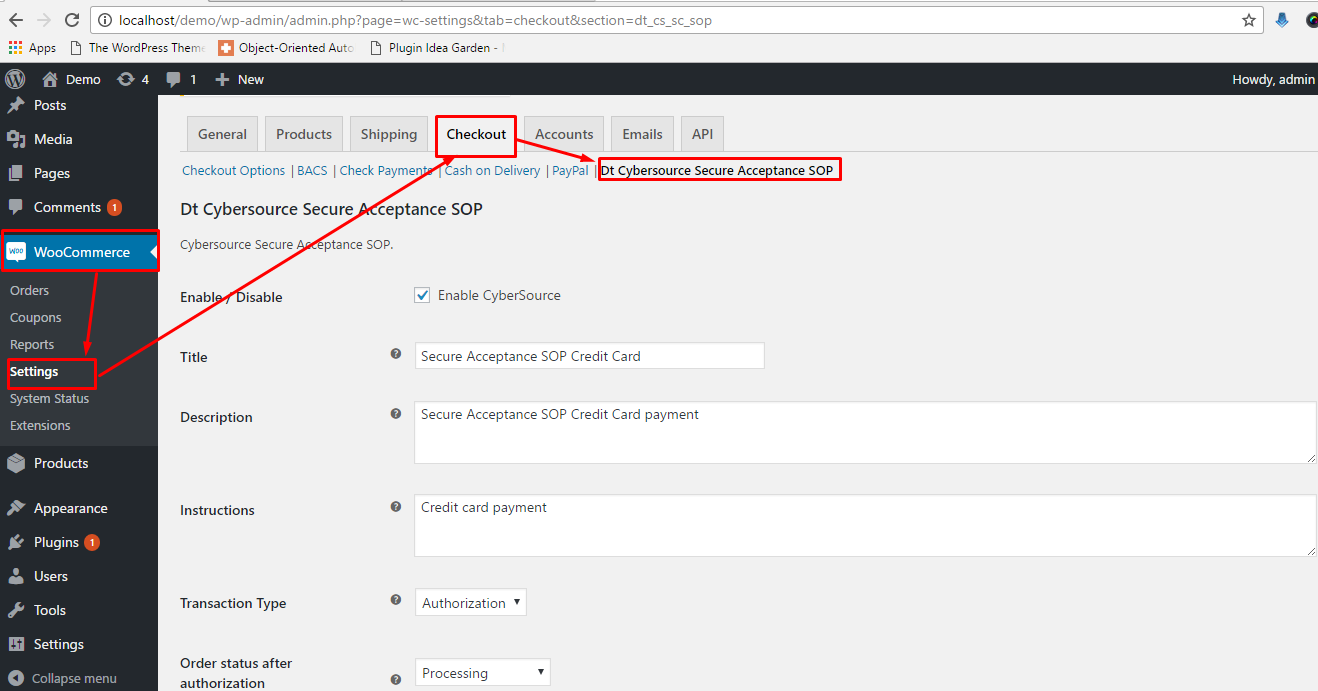Image resolution: width=1318 pixels, height=691 pixels.
Task: Click the + New button in admin bar
Action: click(239, 79)
